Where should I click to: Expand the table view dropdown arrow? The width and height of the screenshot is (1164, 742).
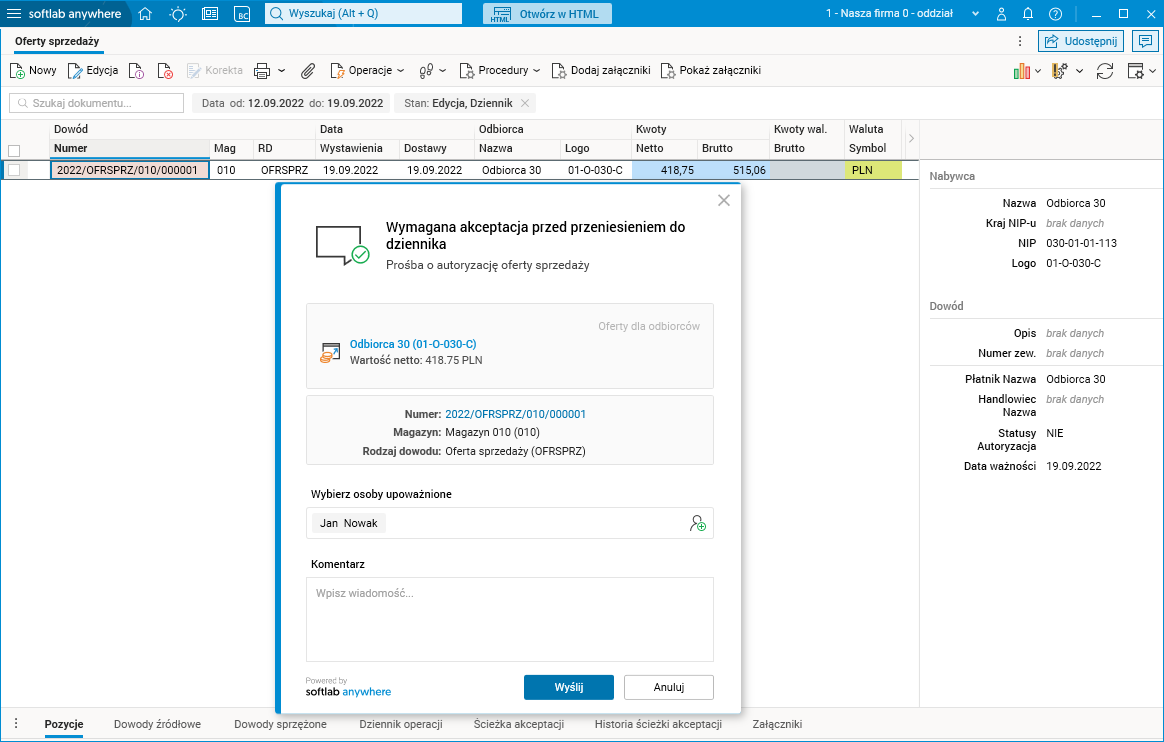(x=1152, y=70)
